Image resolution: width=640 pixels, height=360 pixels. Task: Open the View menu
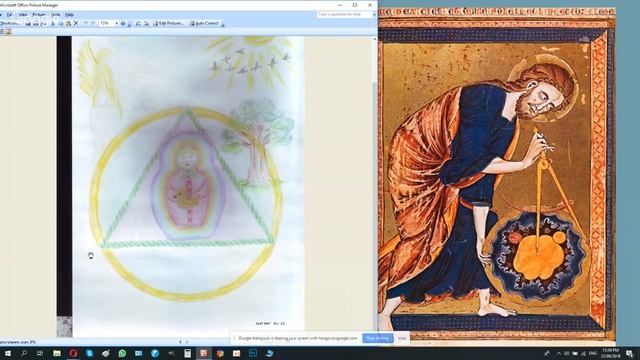pyautogui.click(x=23, y=15)
